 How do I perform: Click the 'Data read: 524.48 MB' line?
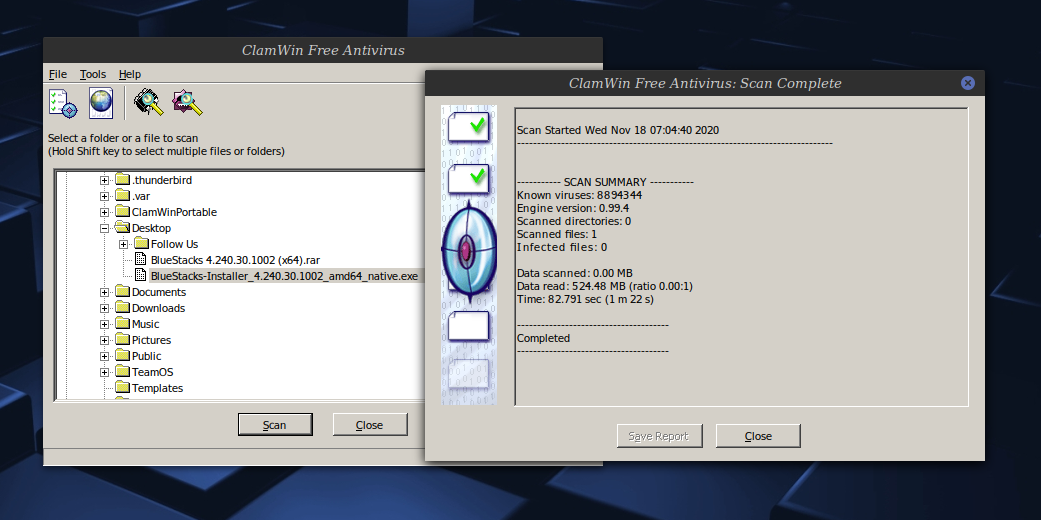click(605, 286)
